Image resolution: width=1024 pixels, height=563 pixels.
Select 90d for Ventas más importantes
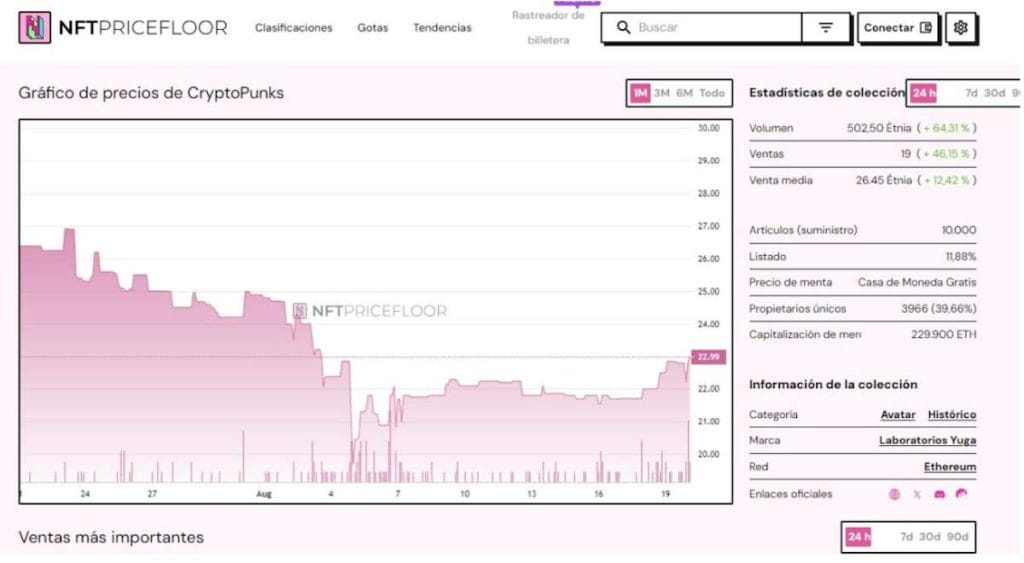coord(957,537)
